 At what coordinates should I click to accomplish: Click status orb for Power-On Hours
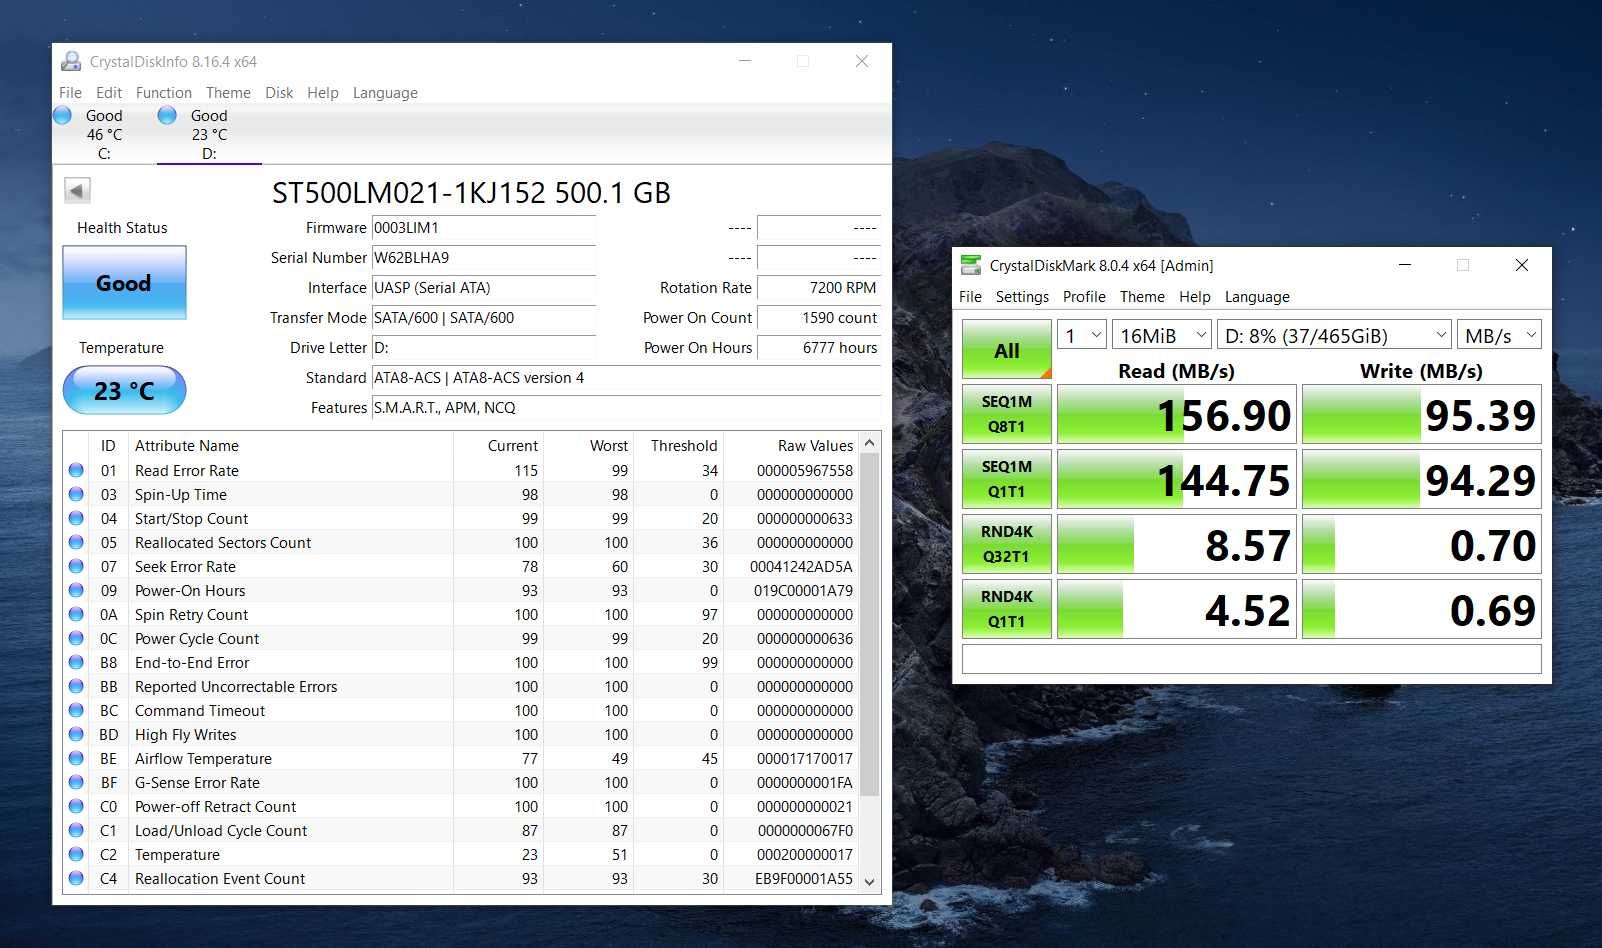(76, 590)
